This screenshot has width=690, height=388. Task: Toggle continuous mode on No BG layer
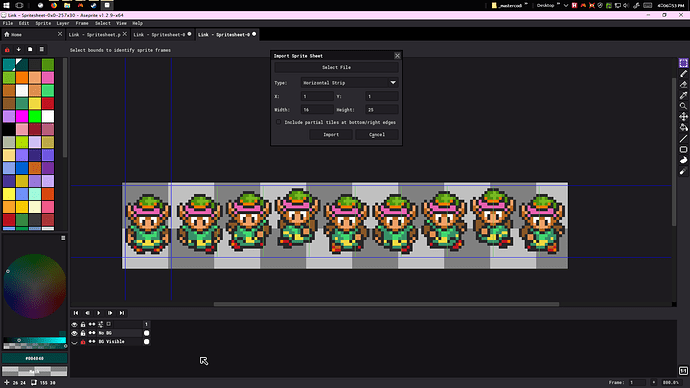92,333
